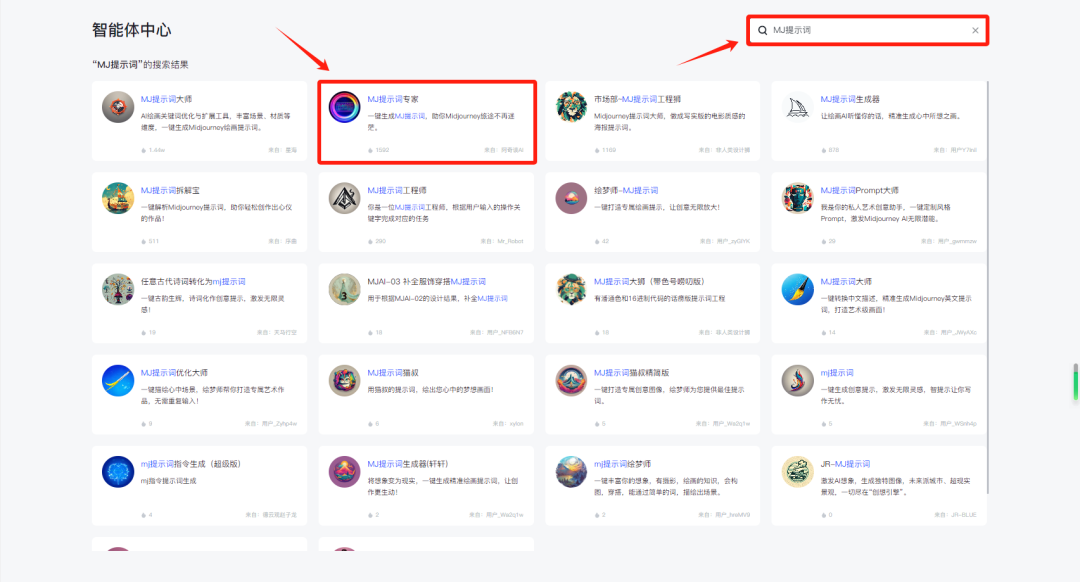Open the 绘梦师-MJ提示词 title link
This screenshot has height=582, width=1080.
626,190
